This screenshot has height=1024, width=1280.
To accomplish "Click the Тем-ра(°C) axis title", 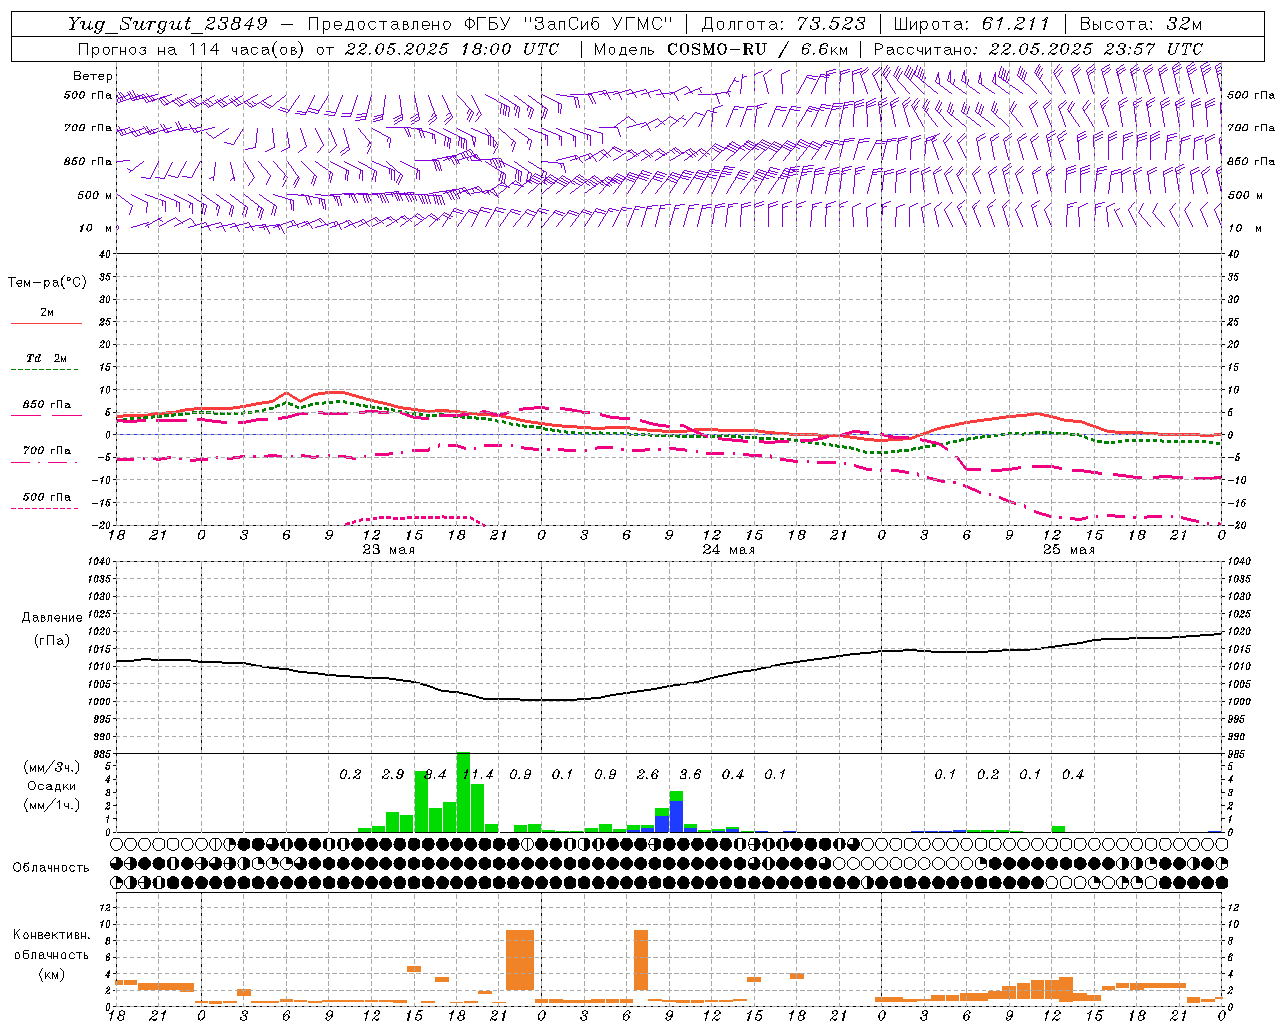I will (47, 283).
